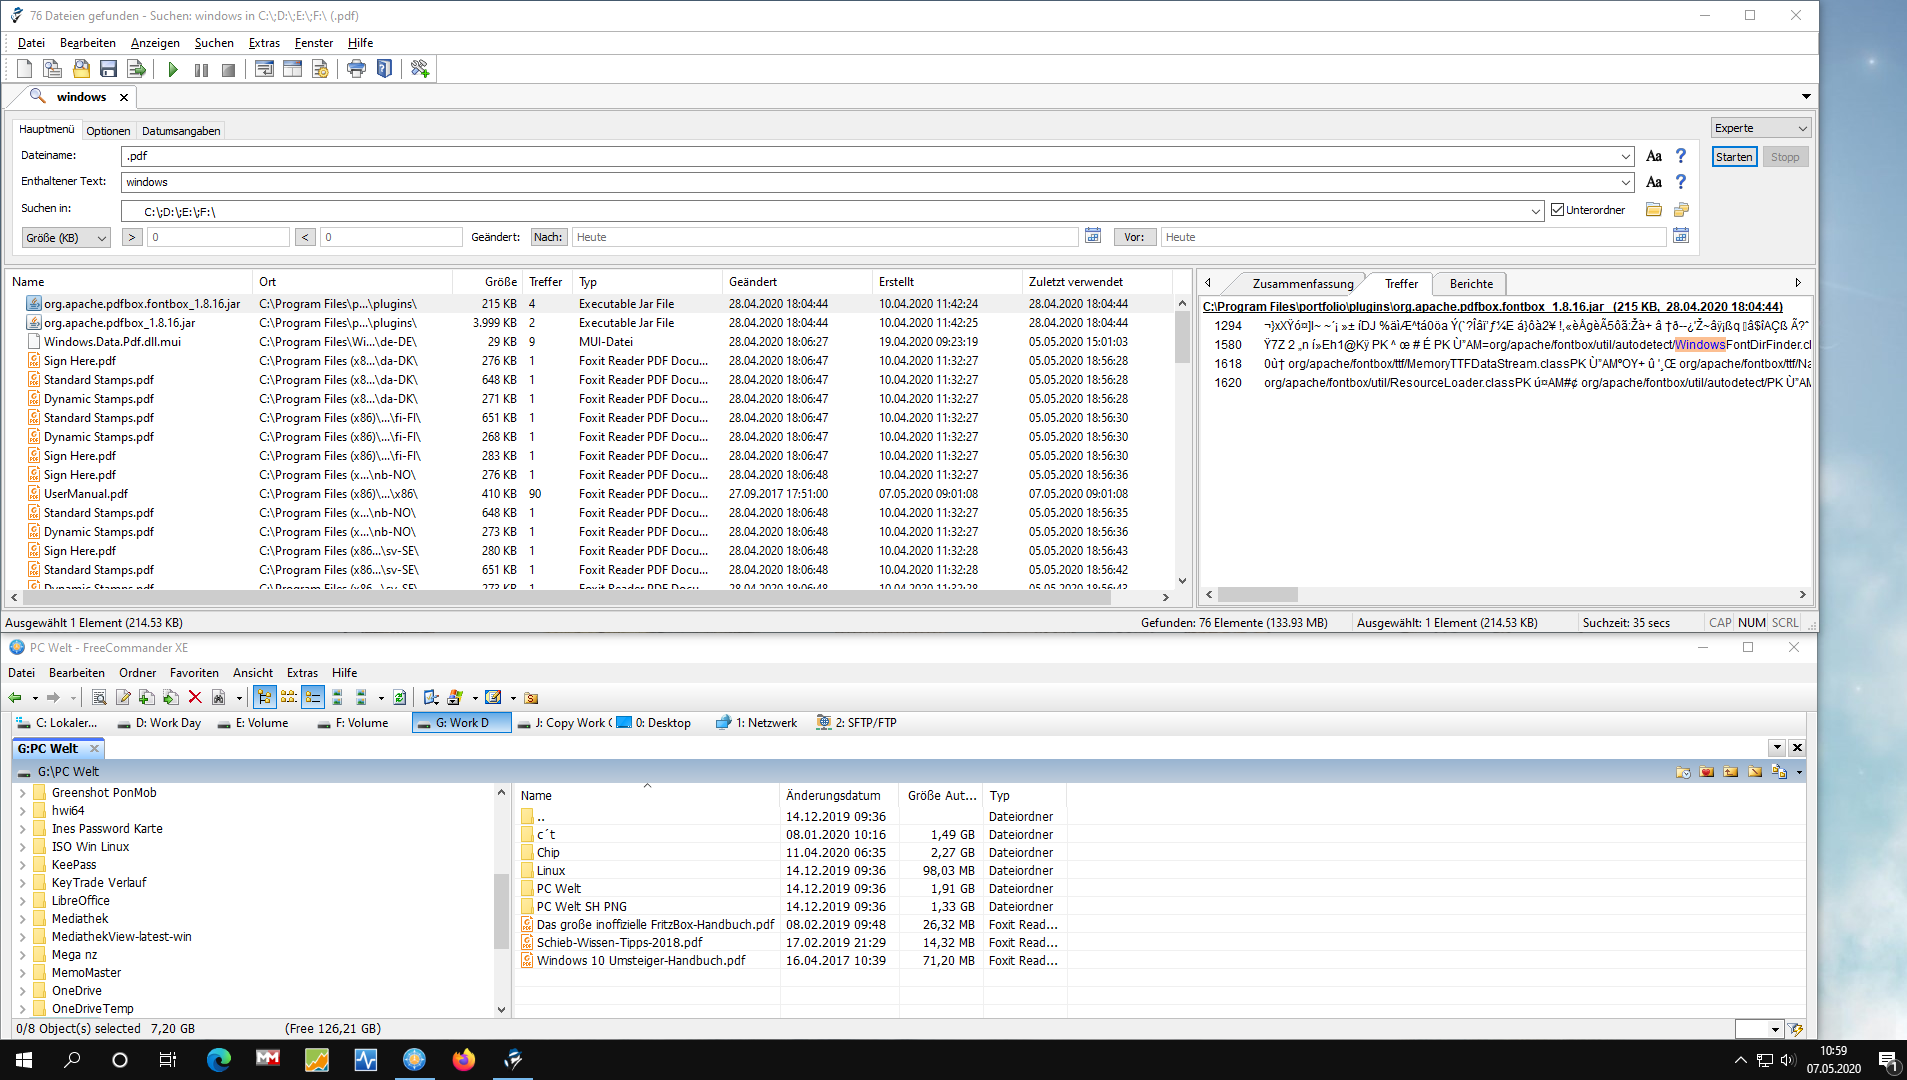Screen dimensions: 1907x1080
Task: Pause the search using the toolbar pause icon
Action: click(201, 69)
